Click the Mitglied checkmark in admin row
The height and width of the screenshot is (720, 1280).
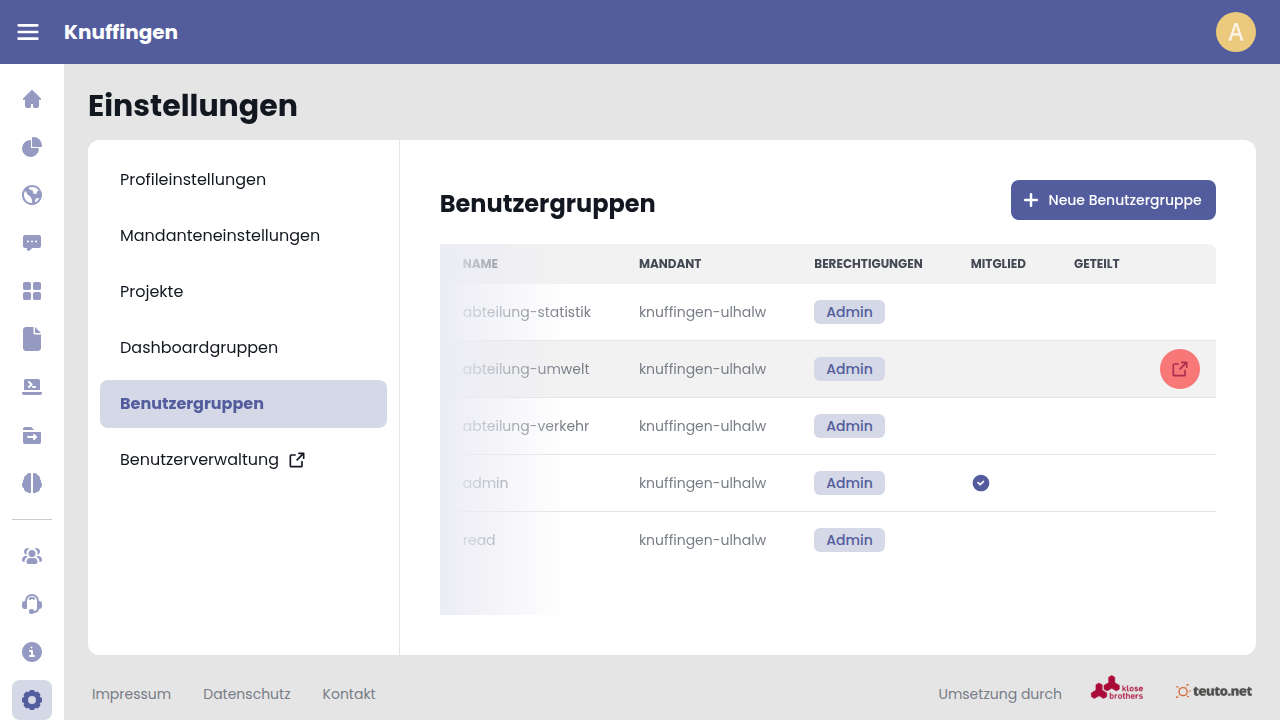point(981,483)
